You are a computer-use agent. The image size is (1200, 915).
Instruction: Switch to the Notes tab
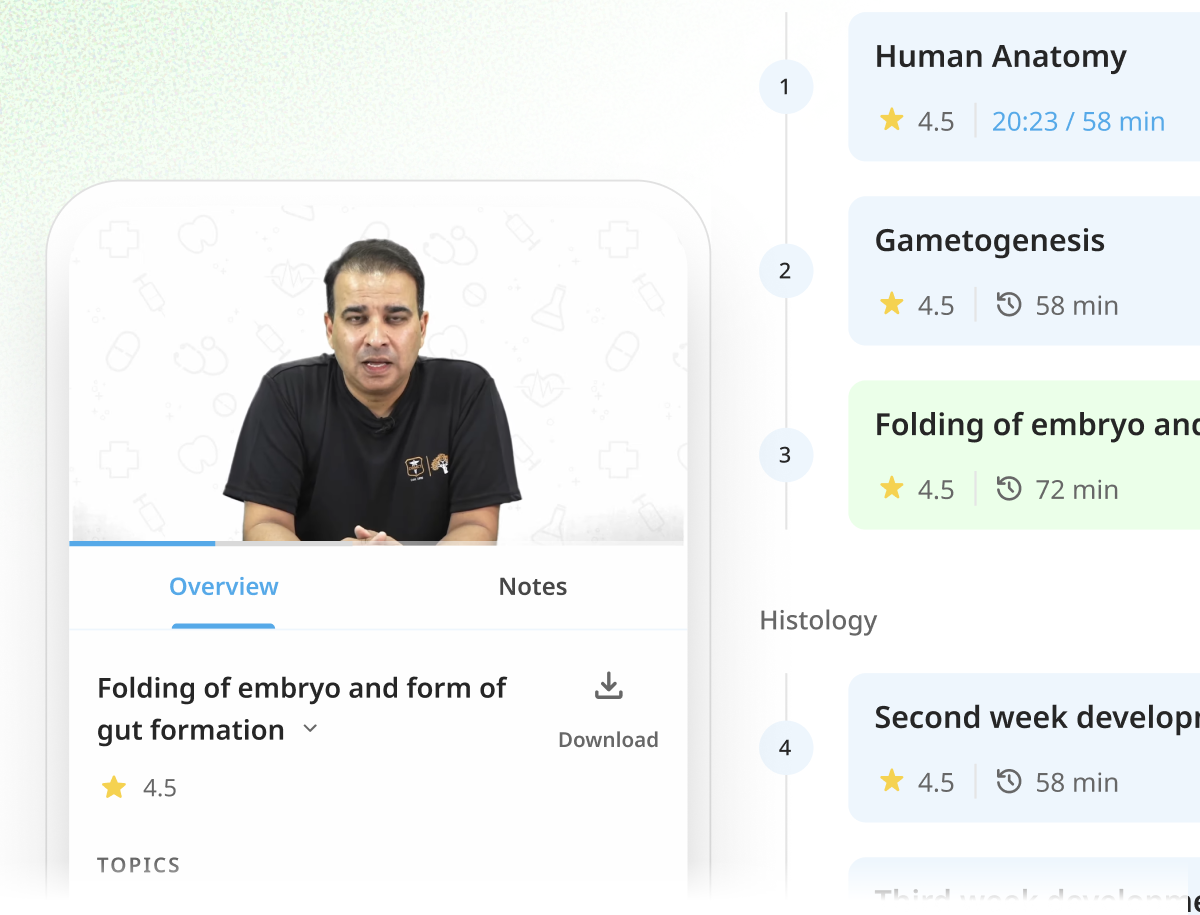point(533,587)
